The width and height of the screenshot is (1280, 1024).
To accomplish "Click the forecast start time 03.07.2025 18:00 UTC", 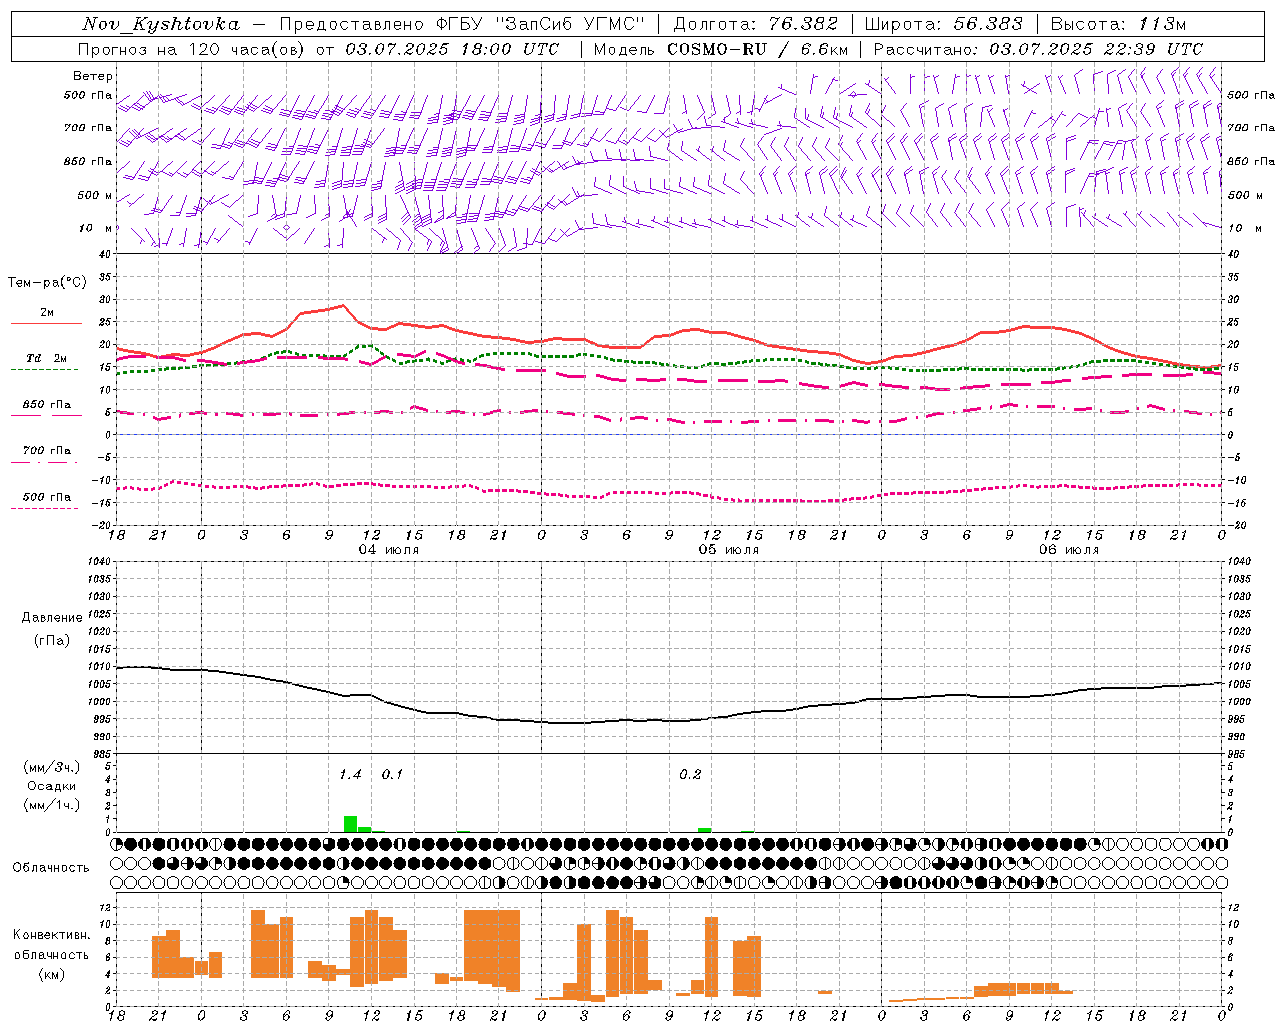I will (452, 49).
